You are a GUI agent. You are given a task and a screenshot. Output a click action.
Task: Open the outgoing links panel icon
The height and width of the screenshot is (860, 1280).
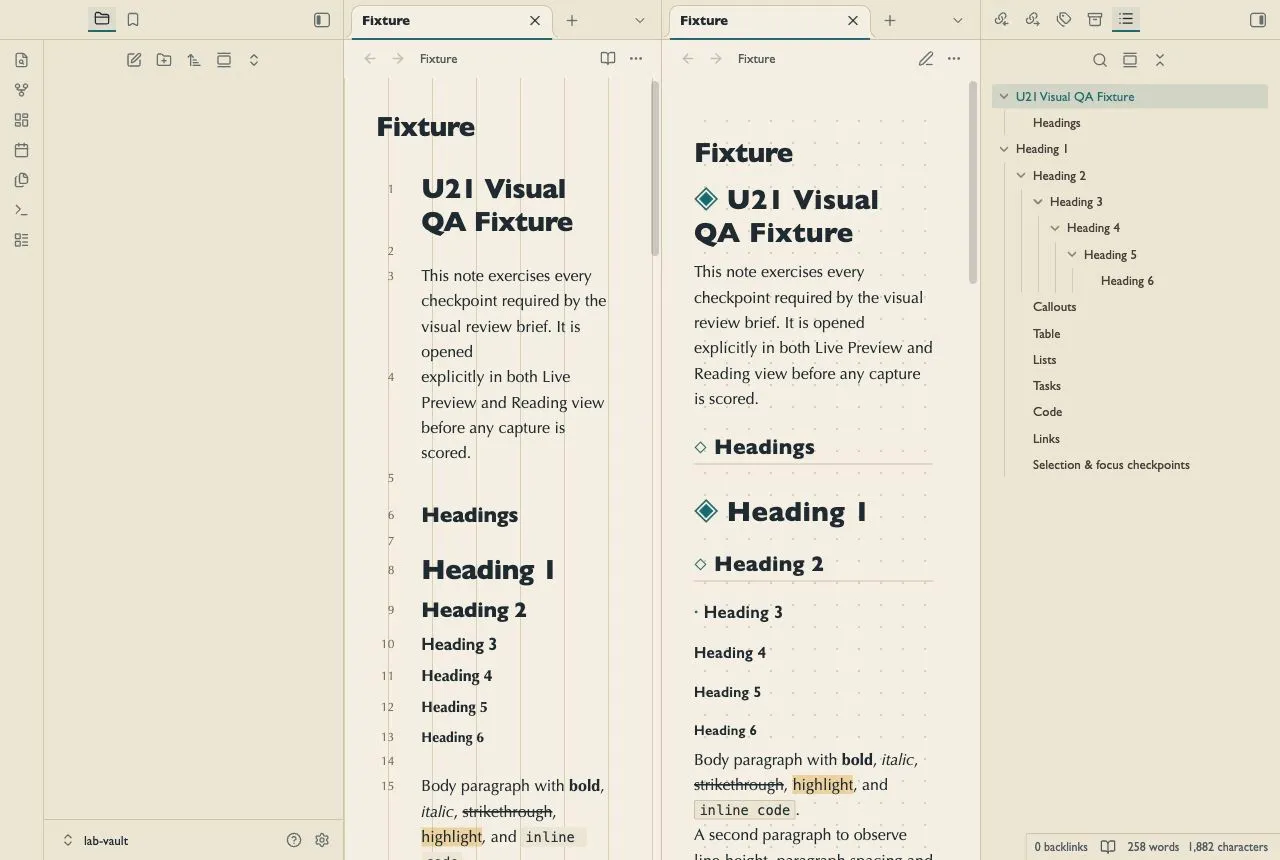(x=1033, y=19)
